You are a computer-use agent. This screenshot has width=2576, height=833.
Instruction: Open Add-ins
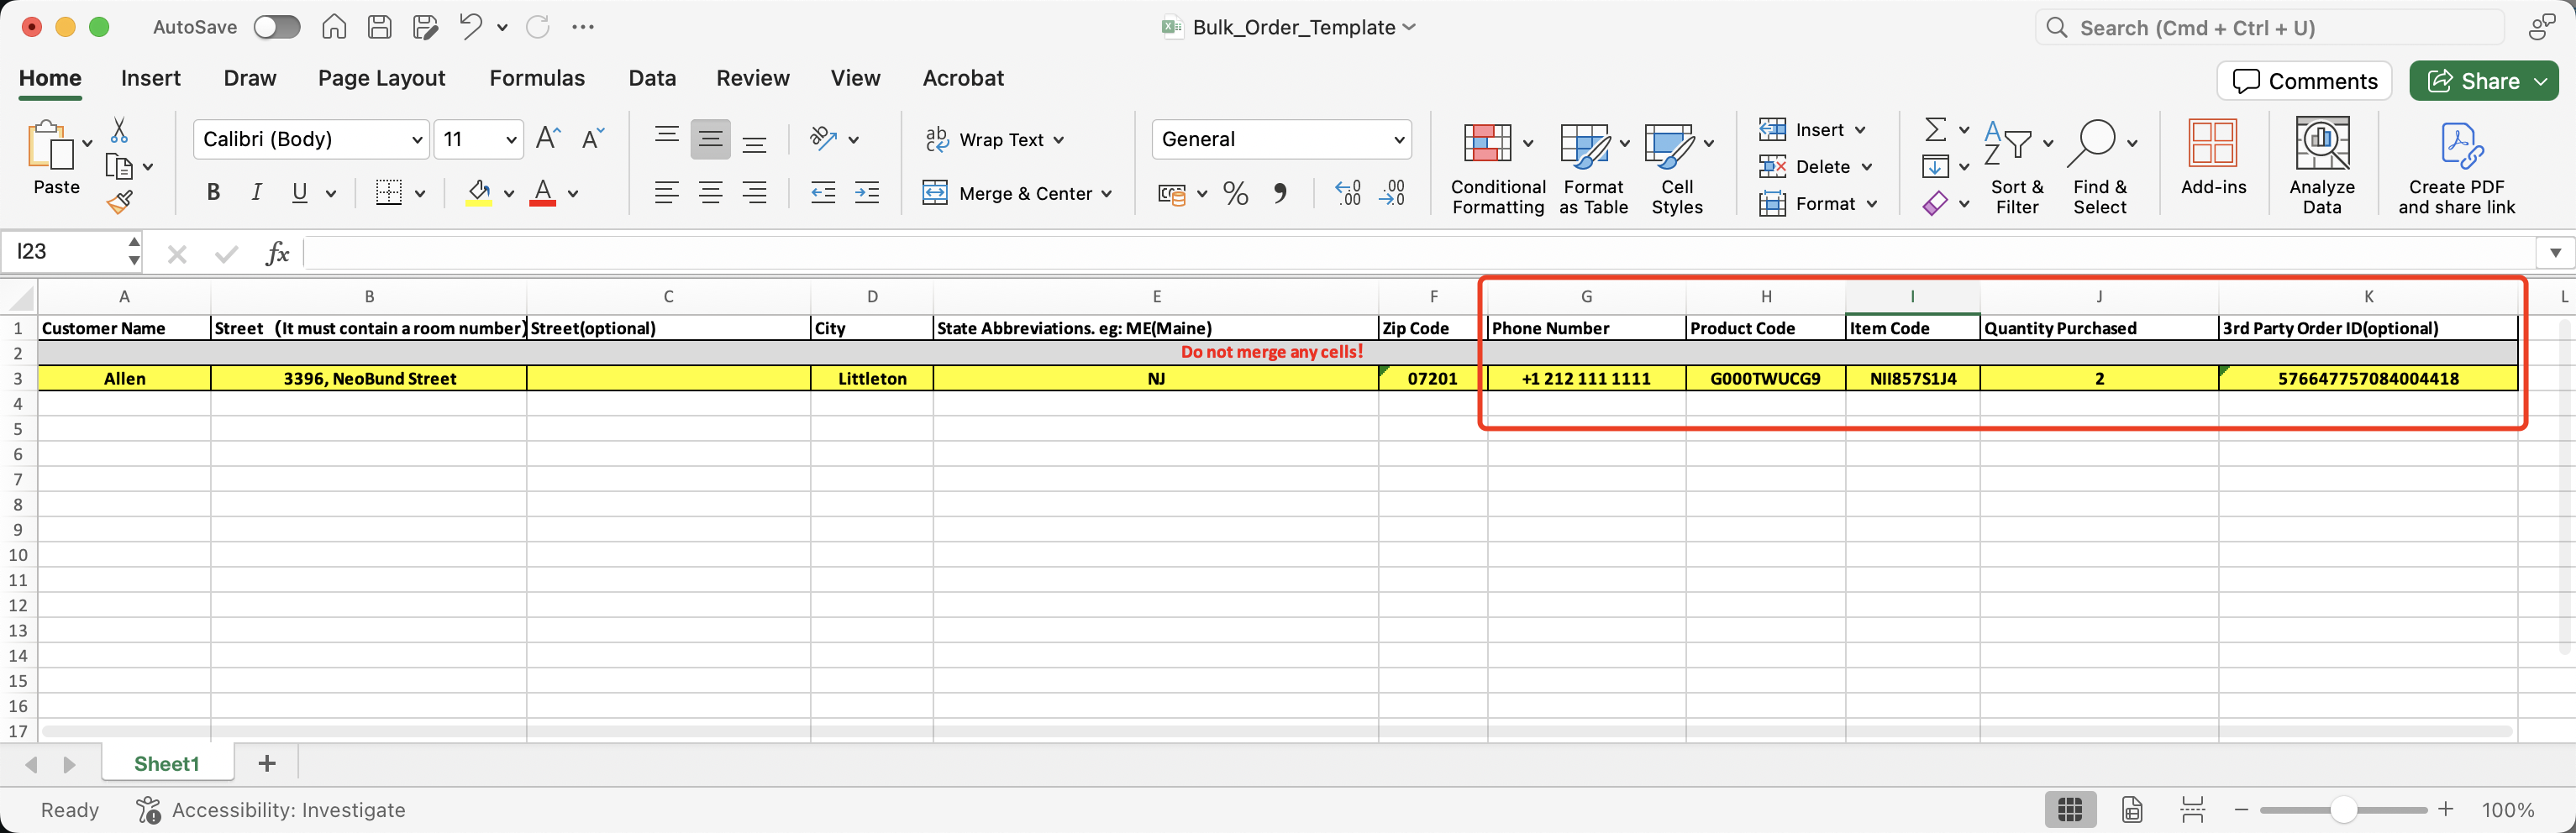click(2213, 157)
